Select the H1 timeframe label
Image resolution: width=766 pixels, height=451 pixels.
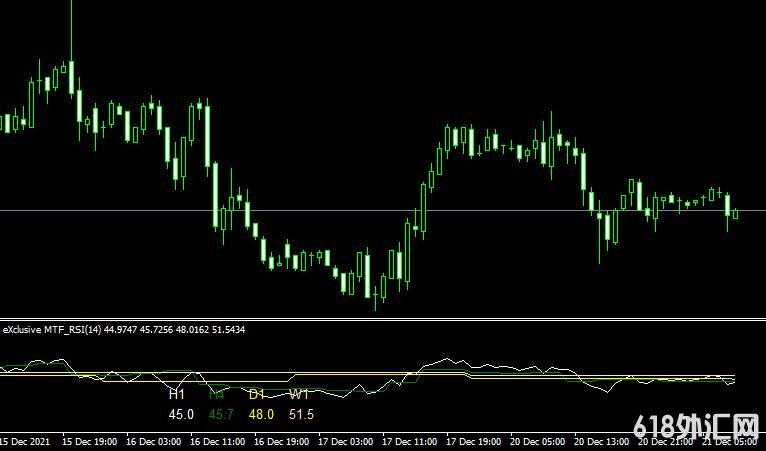tap(176, 394)
